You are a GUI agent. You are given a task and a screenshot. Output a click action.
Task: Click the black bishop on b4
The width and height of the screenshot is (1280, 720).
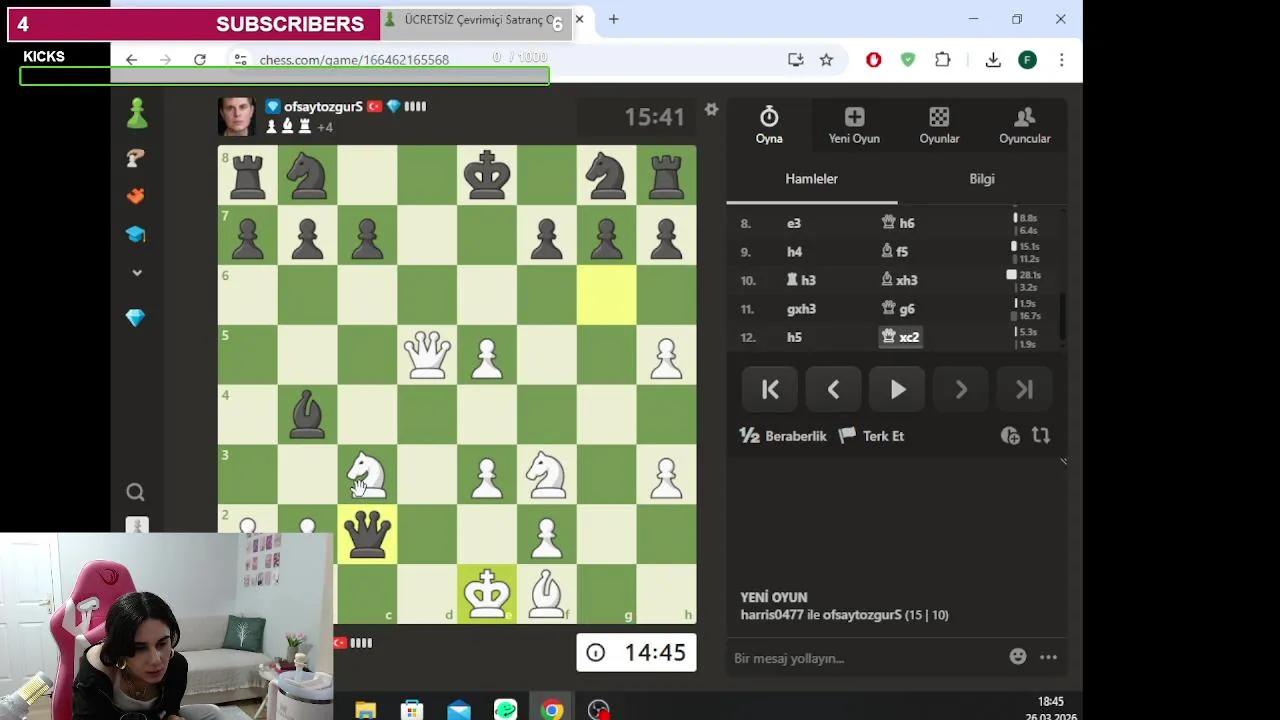pyautogui.click(x=307, y=414)
